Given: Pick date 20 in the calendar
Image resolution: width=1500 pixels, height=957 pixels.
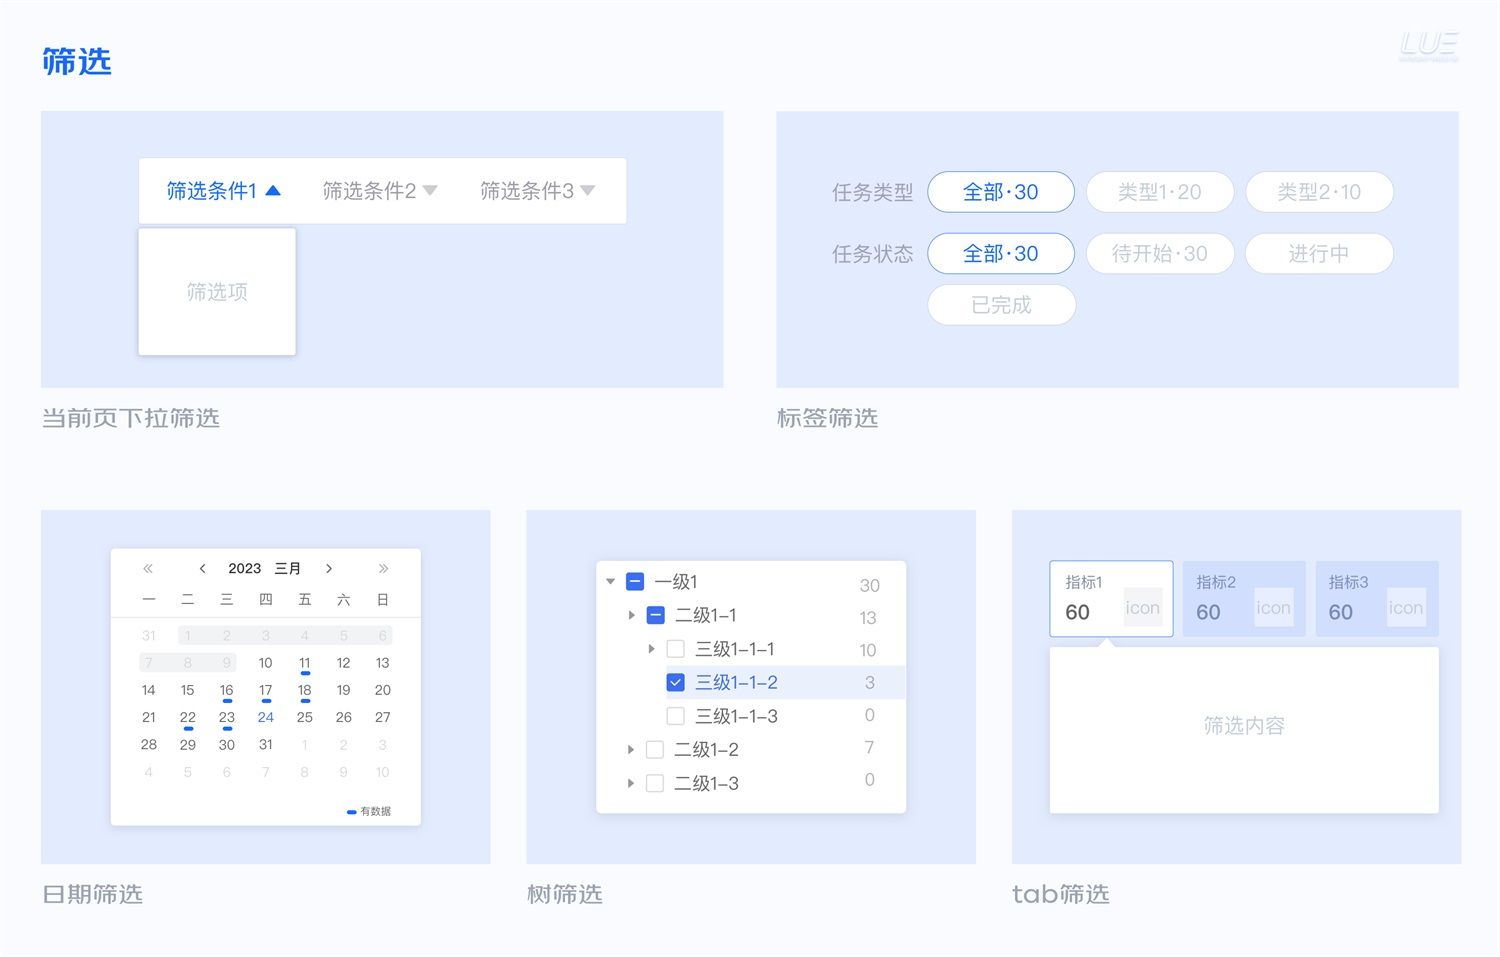Looking at the screenshot, I should coord(383,690).
